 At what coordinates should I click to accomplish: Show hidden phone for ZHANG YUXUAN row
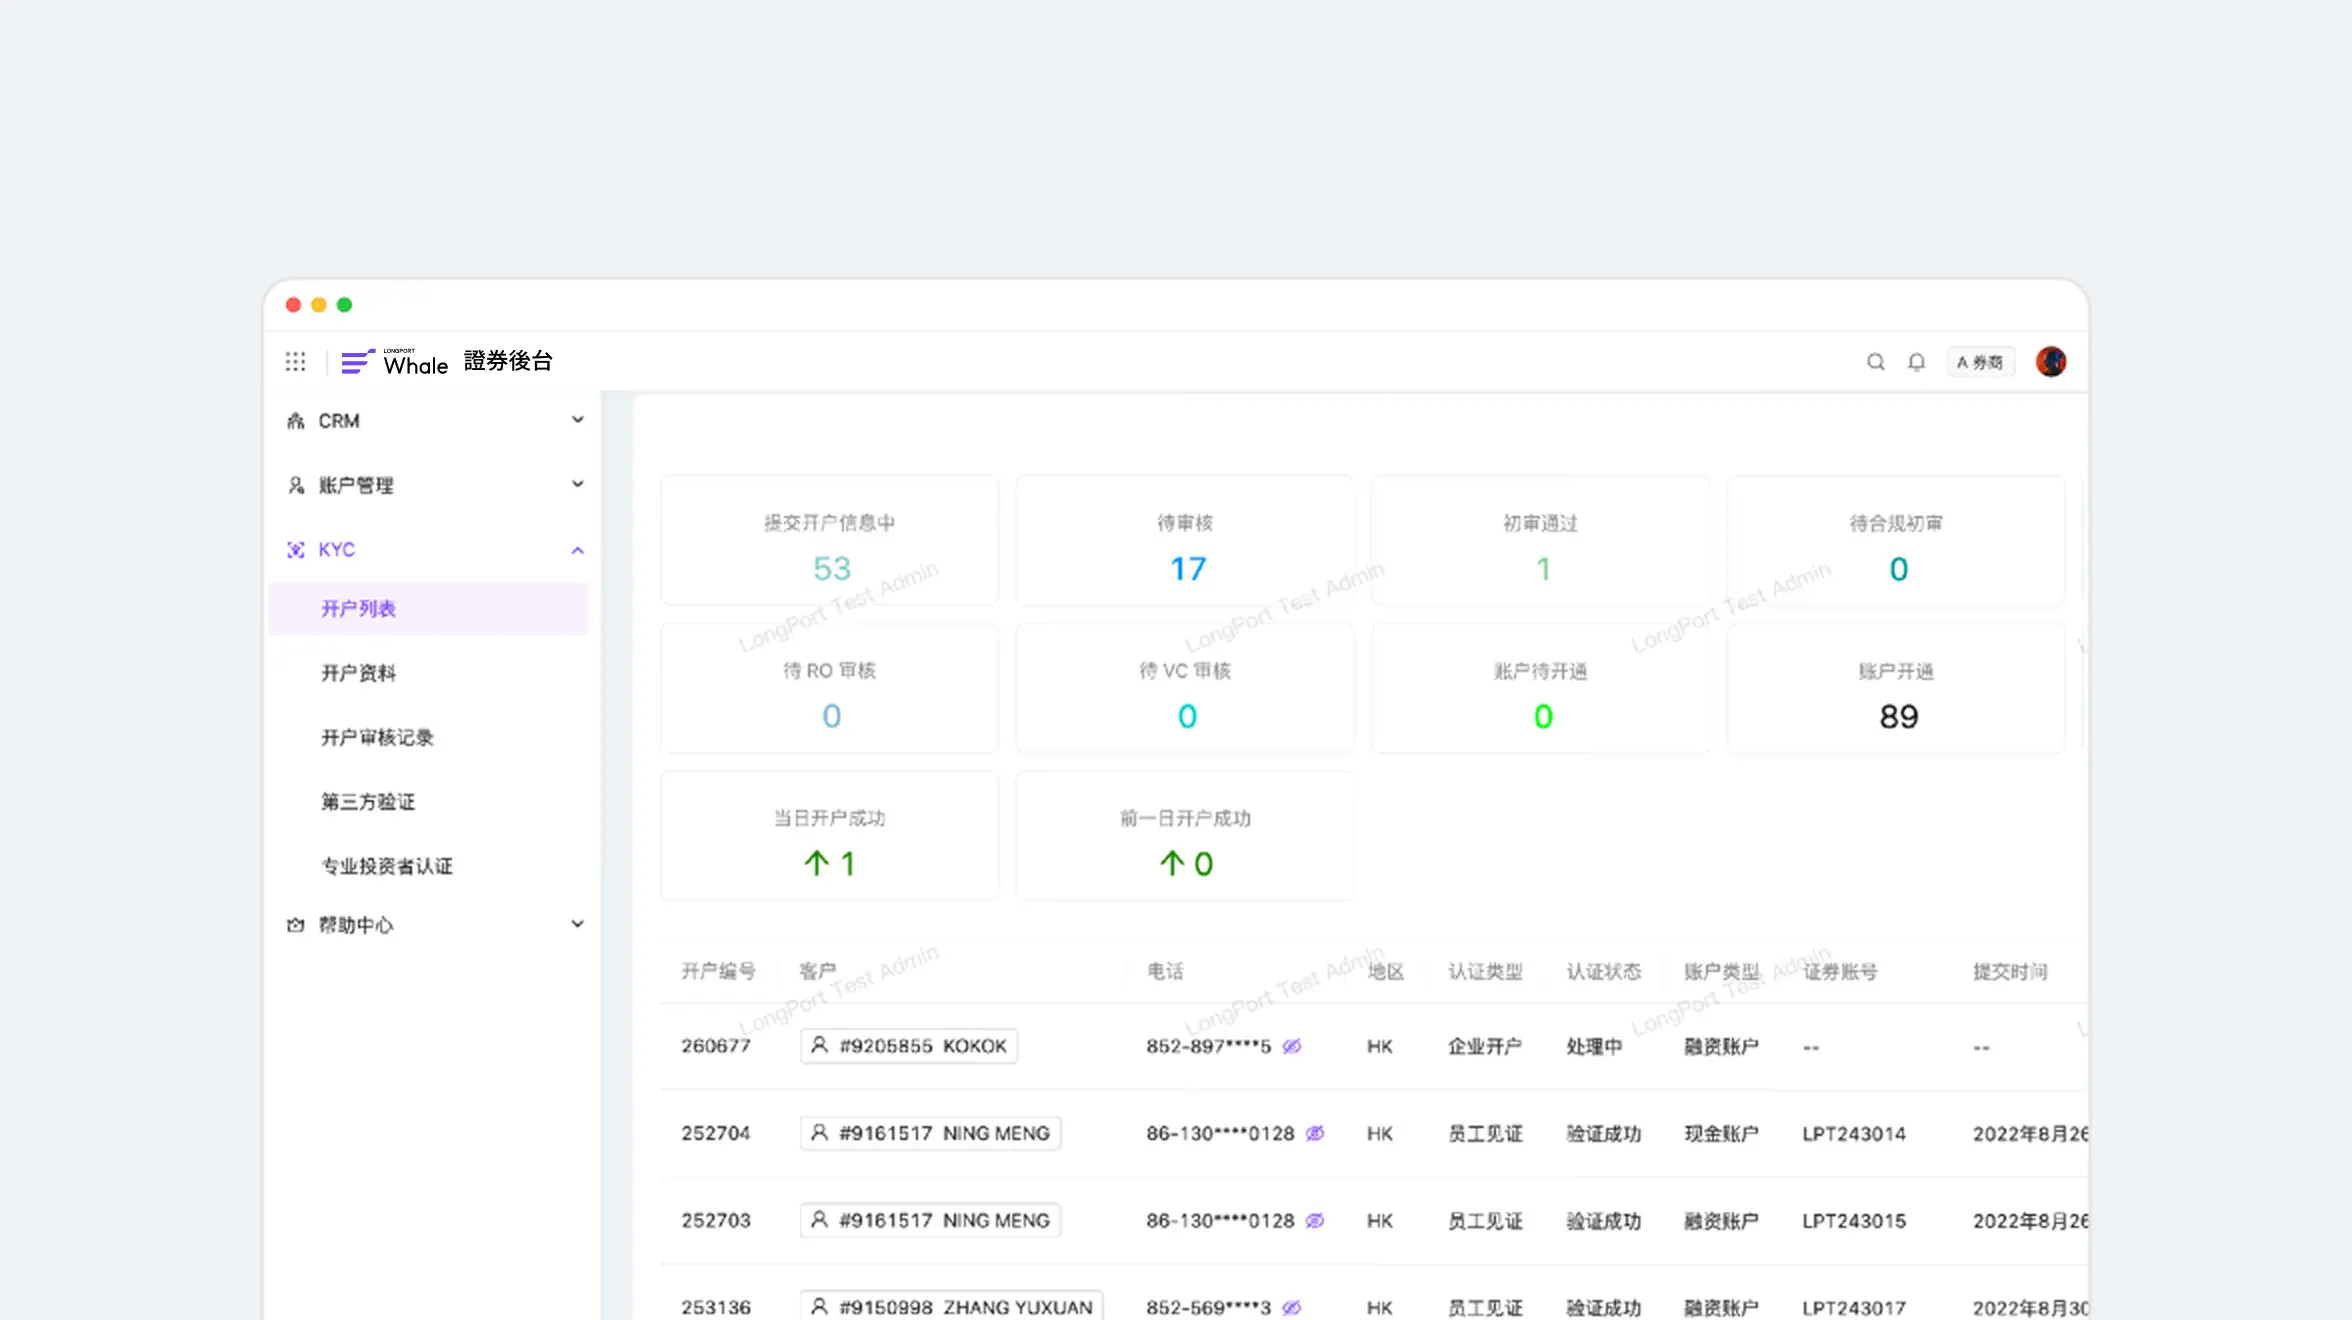tap(1292, 1307)
